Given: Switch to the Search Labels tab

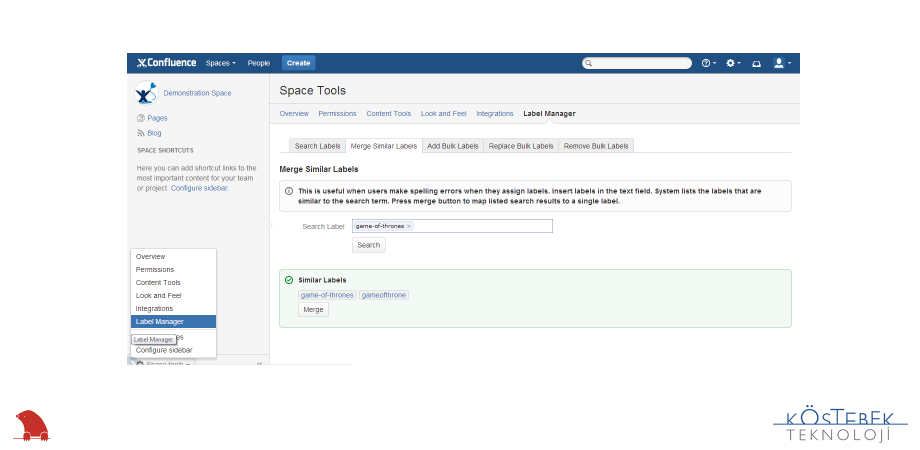Looking at the screenshot, I should (318, 146).
